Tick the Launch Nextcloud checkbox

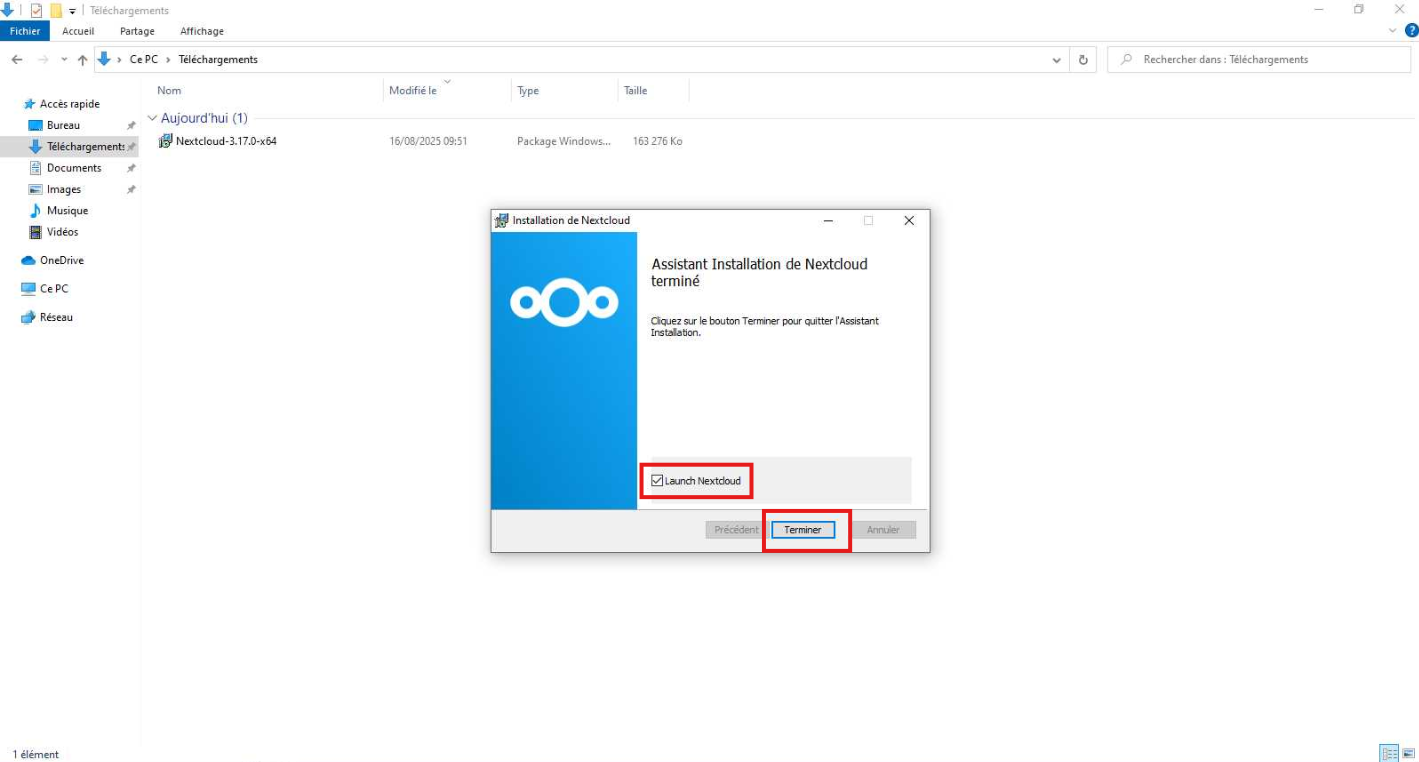657,481
